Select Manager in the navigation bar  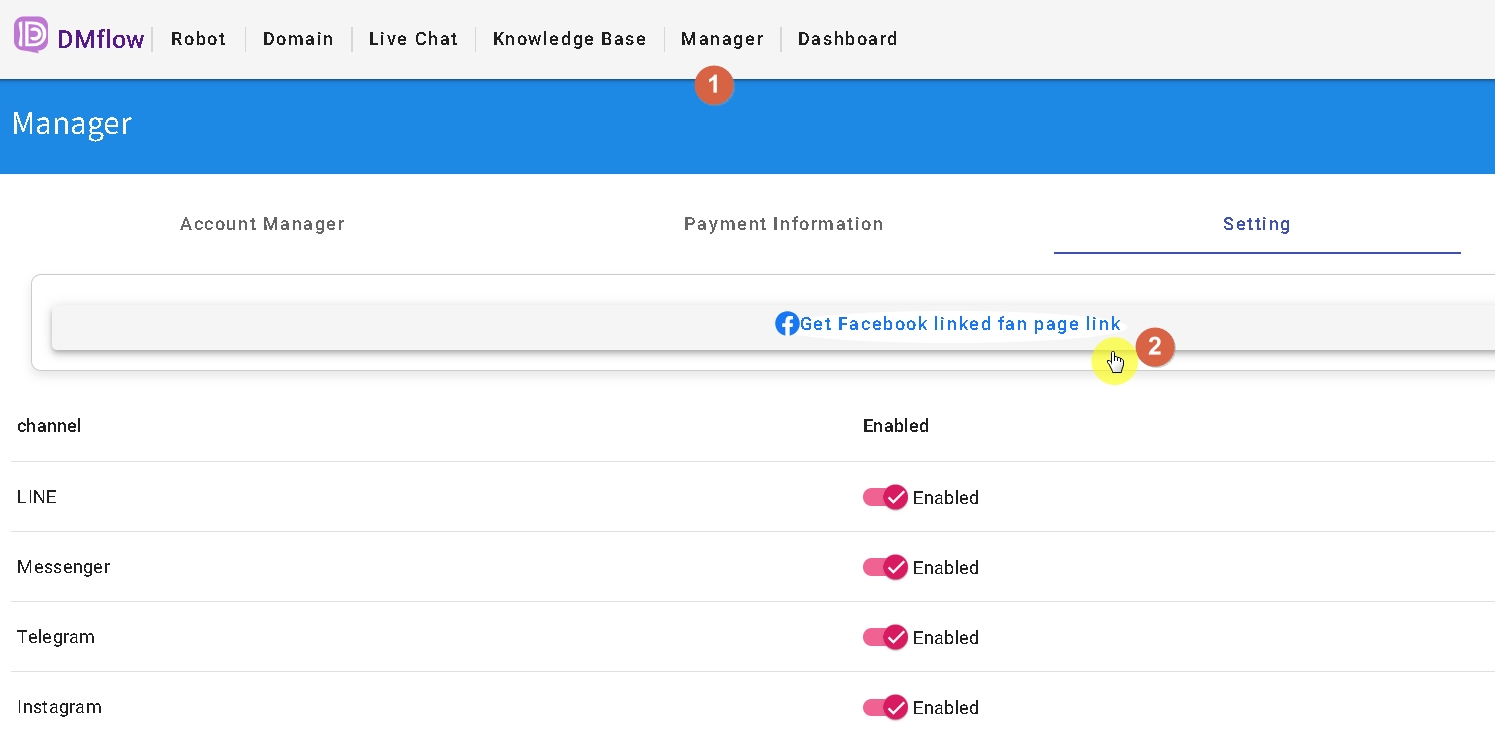click(x=722, y=38)
